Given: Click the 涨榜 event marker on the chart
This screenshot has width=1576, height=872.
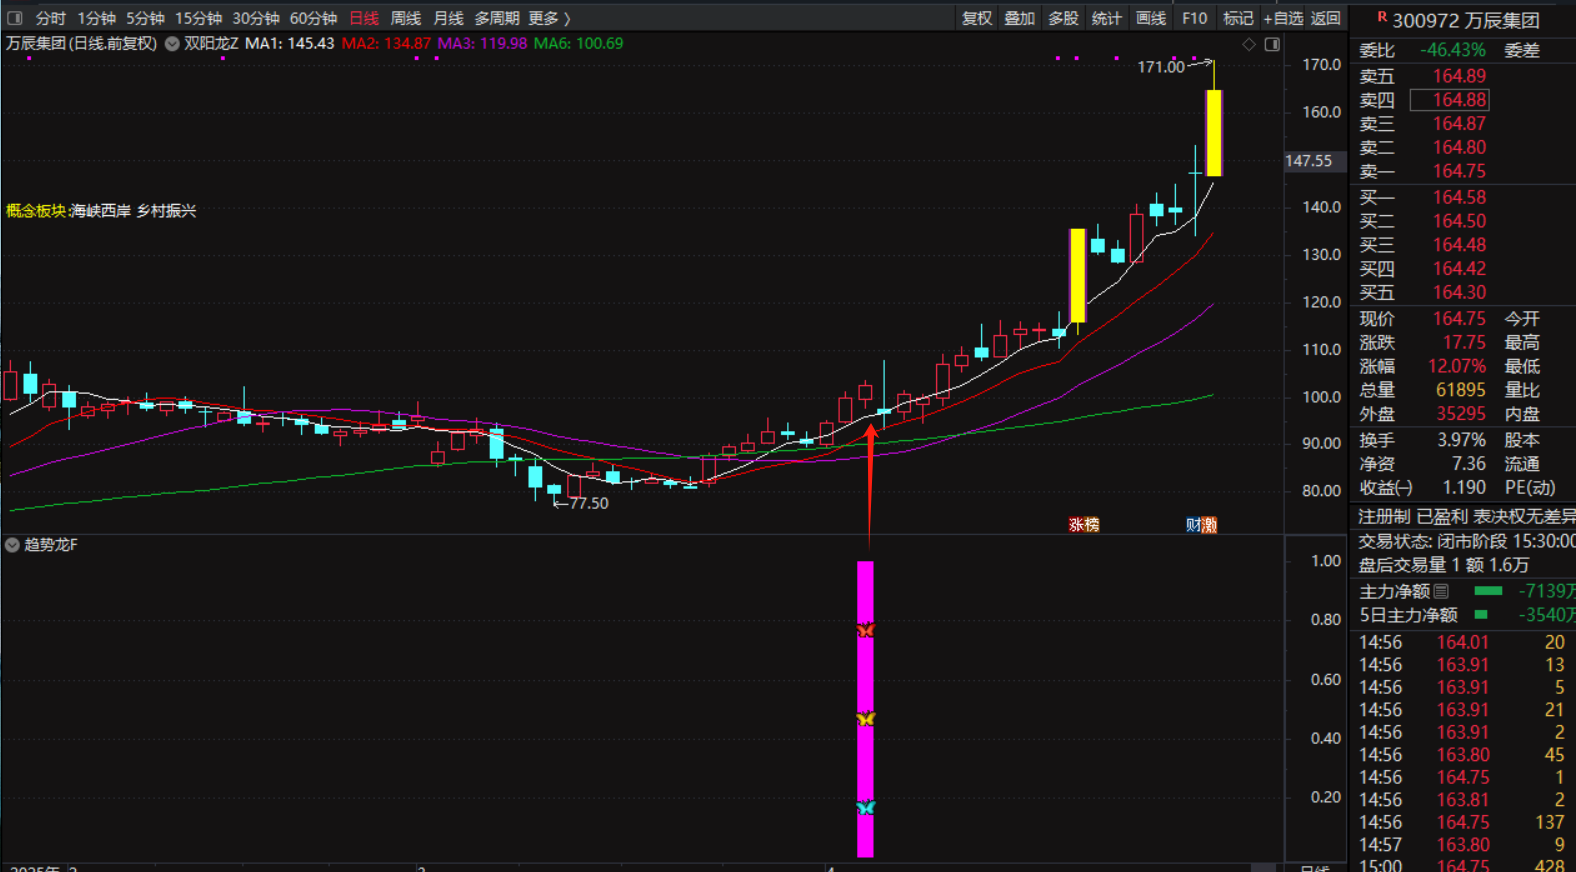Looking at the screenshot, I should tap(1084, 525).
